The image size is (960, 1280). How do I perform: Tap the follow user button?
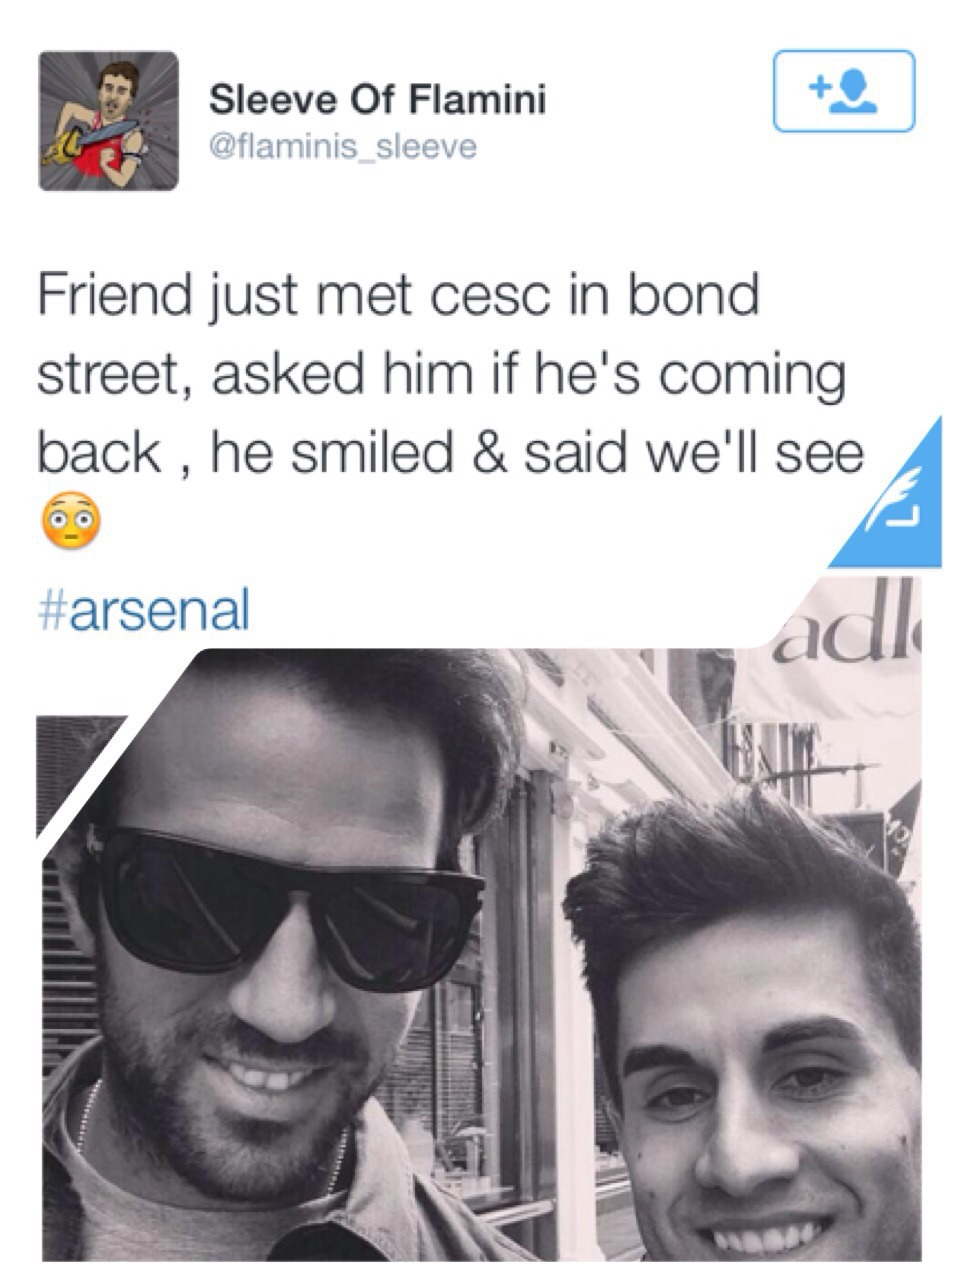click(843, 91)
